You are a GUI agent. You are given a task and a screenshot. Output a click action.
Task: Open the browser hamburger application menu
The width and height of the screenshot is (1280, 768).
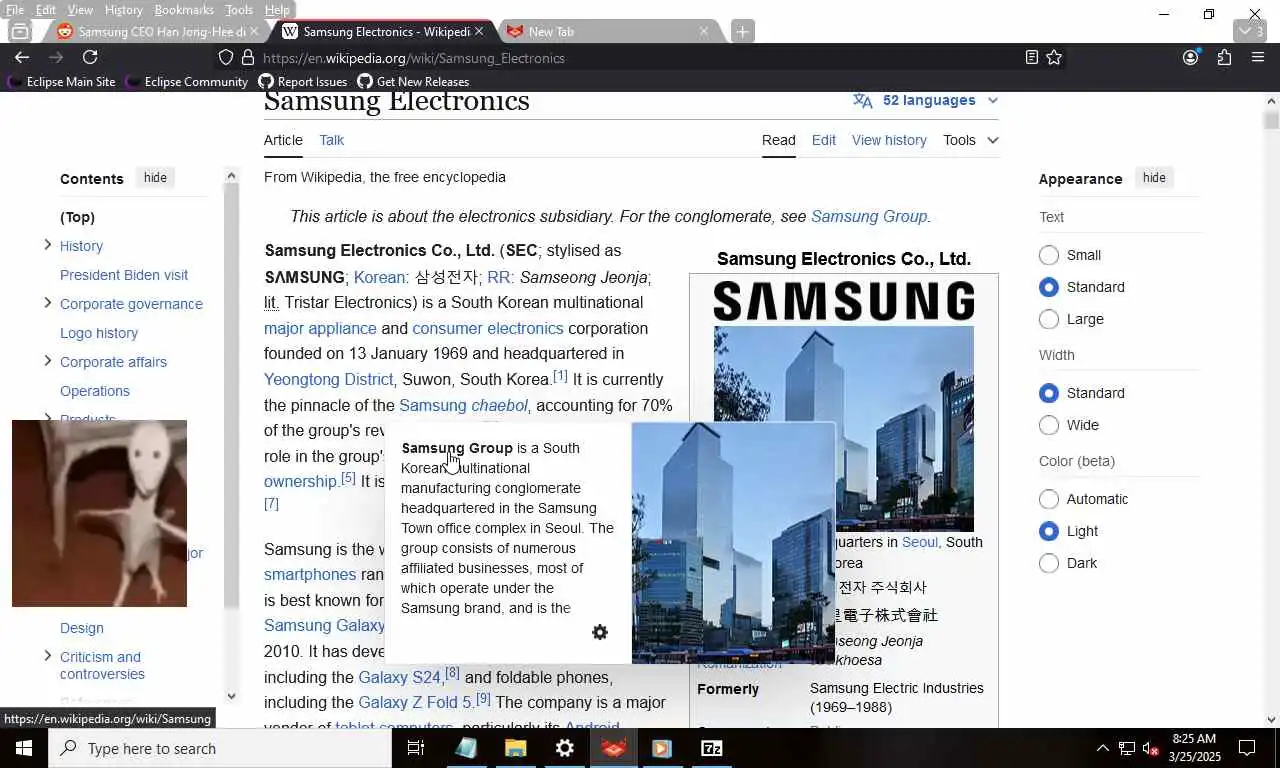click(x=1258, y=58)
